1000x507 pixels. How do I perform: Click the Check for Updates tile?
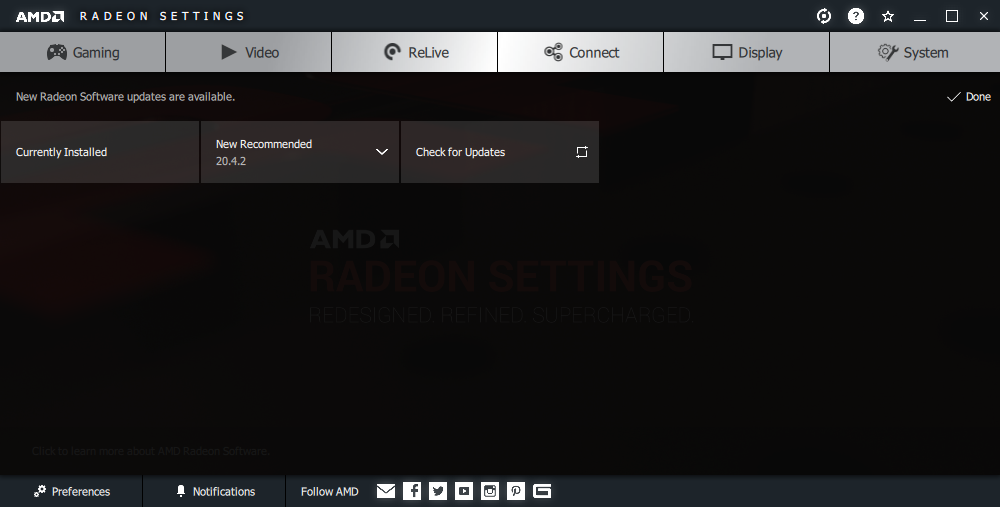click(x=500, y=152)
